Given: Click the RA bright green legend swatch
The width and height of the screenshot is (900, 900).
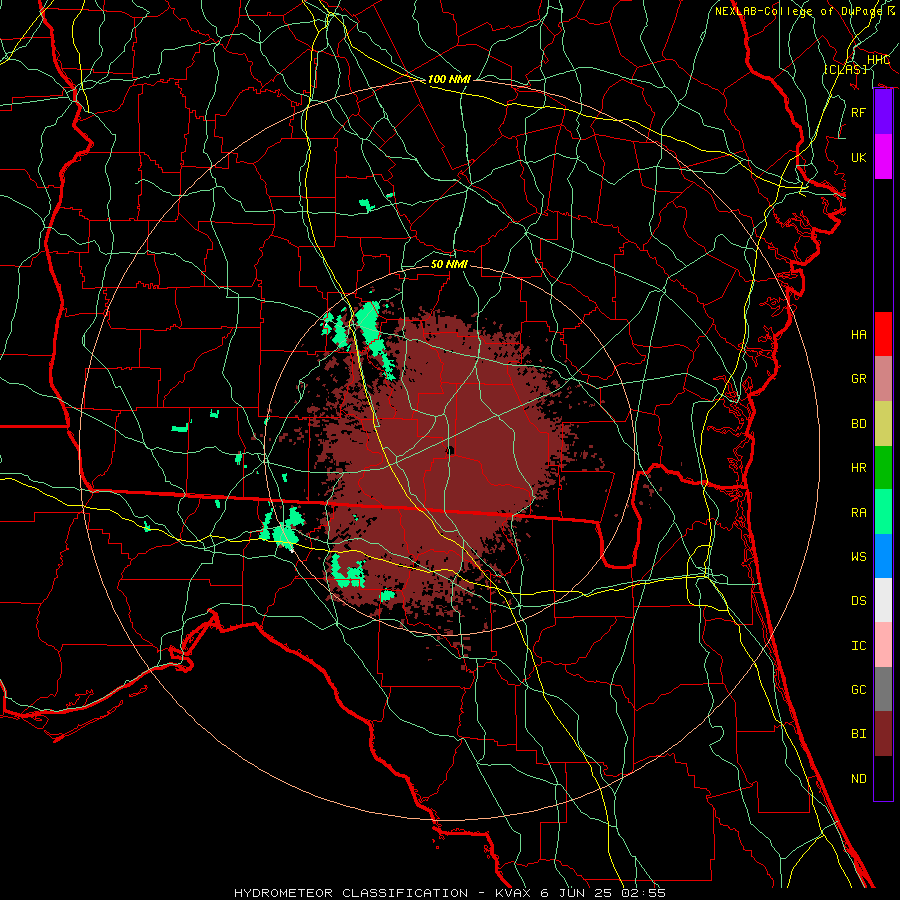Looking at the screenshot, I should tap(883, 512).
